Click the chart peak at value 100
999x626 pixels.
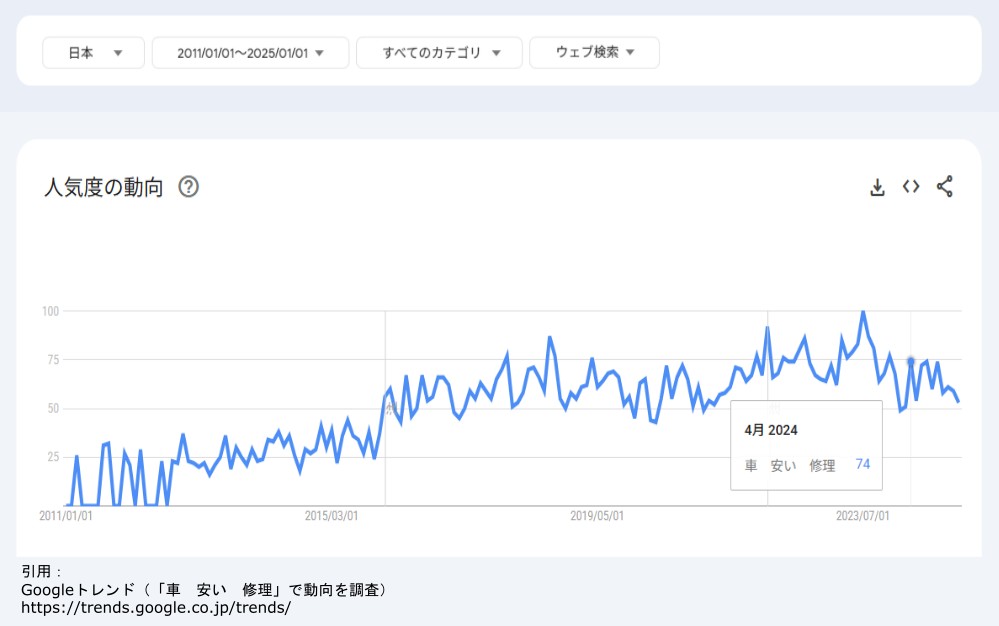point(863,312)
